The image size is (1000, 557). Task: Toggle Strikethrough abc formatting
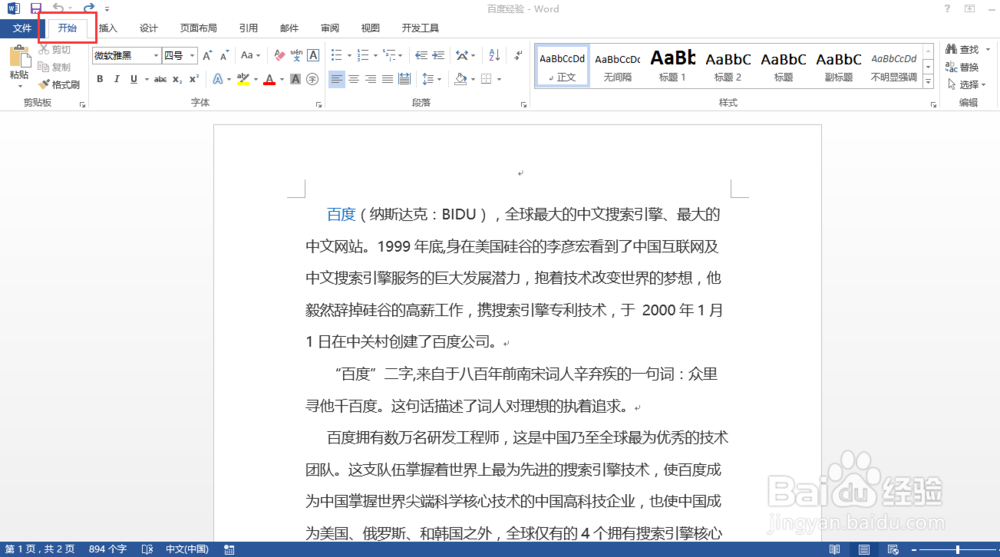(x=160, y=79)
